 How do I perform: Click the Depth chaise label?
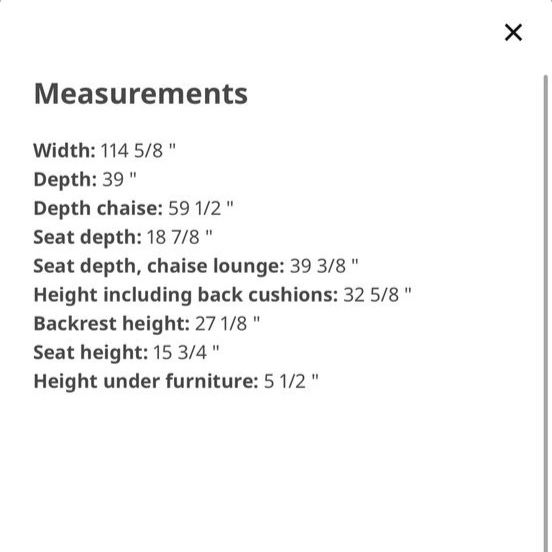pos(98,208)
